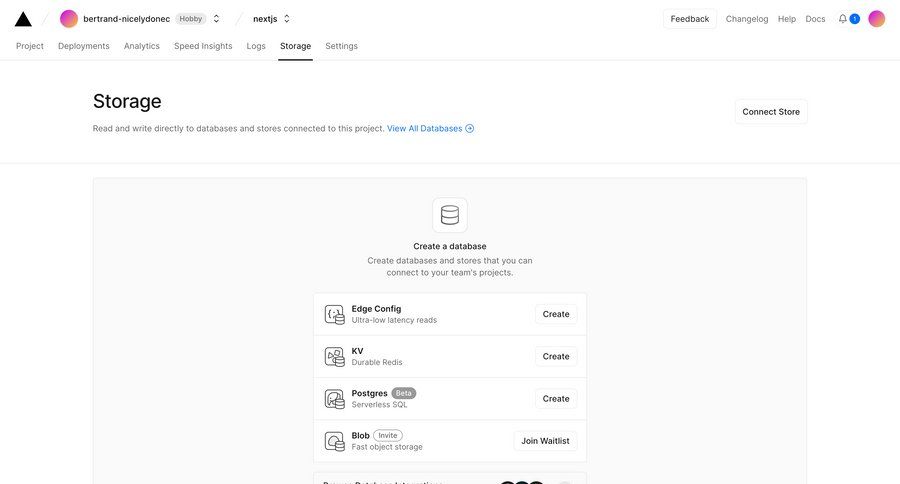Click the KV Durable Redis icon
The width and height of the screenshot is (900, 484).
334,357
